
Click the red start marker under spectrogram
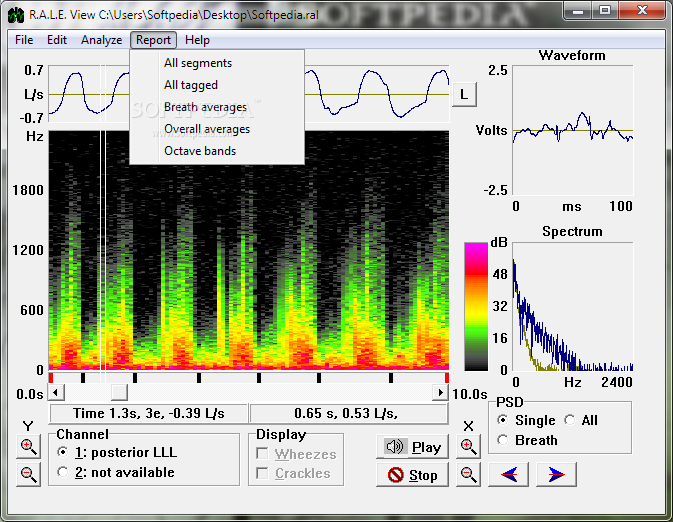(x=51, y=378)
